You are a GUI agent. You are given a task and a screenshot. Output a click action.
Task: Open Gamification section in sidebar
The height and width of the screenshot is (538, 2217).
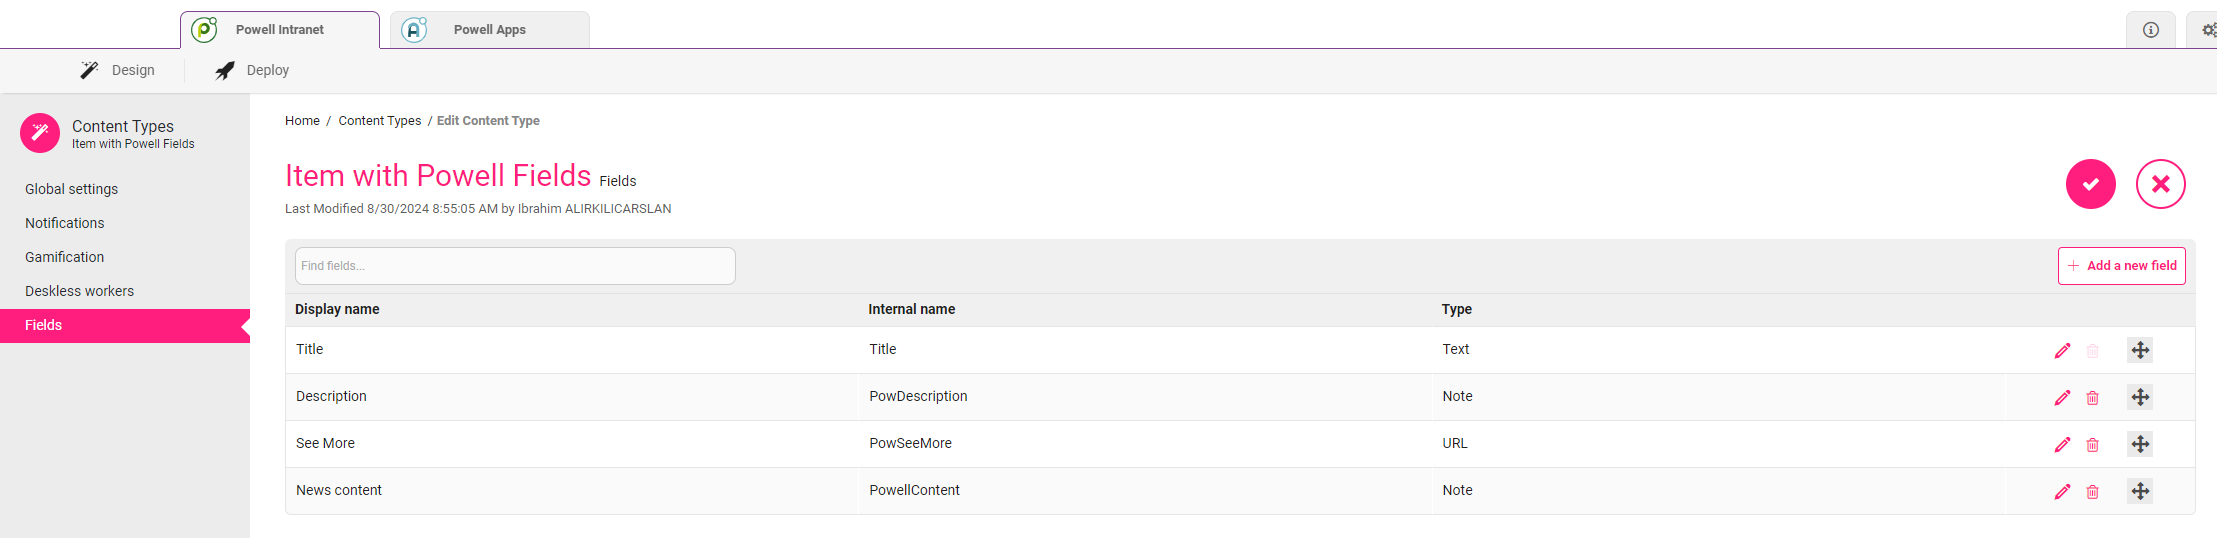[x=64, y=257]
